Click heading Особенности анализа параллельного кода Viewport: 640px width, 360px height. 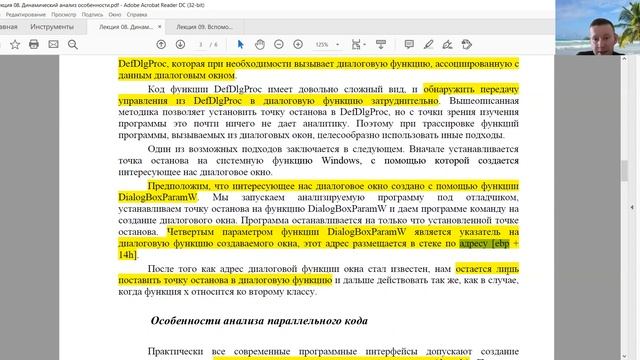click(x=259, y=321)
